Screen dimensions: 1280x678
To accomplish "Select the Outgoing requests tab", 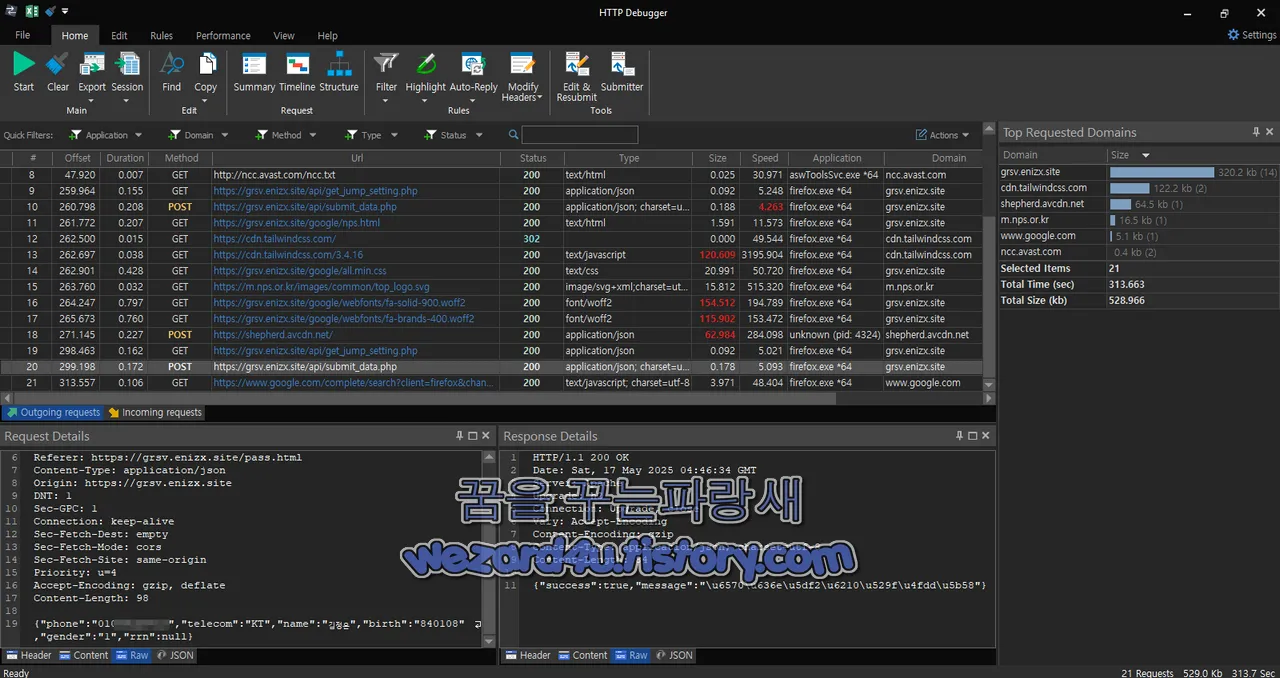I will point(53,412).
